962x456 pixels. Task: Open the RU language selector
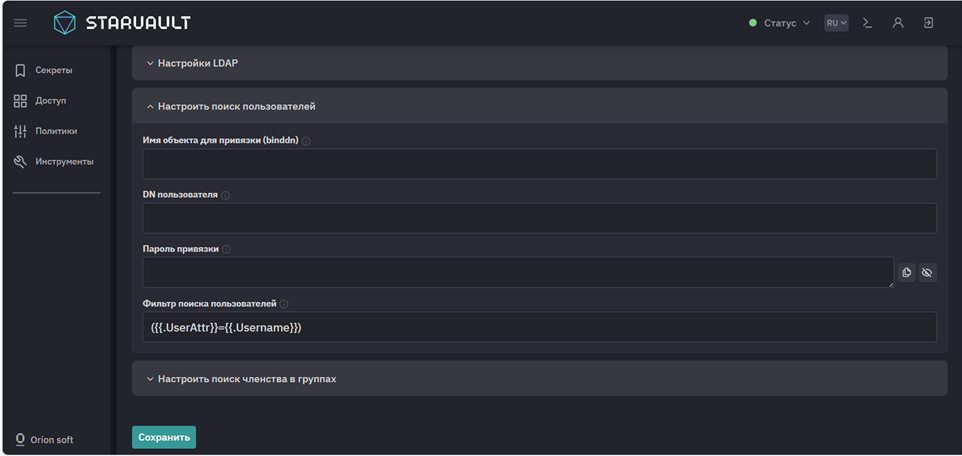click(836, 23)
